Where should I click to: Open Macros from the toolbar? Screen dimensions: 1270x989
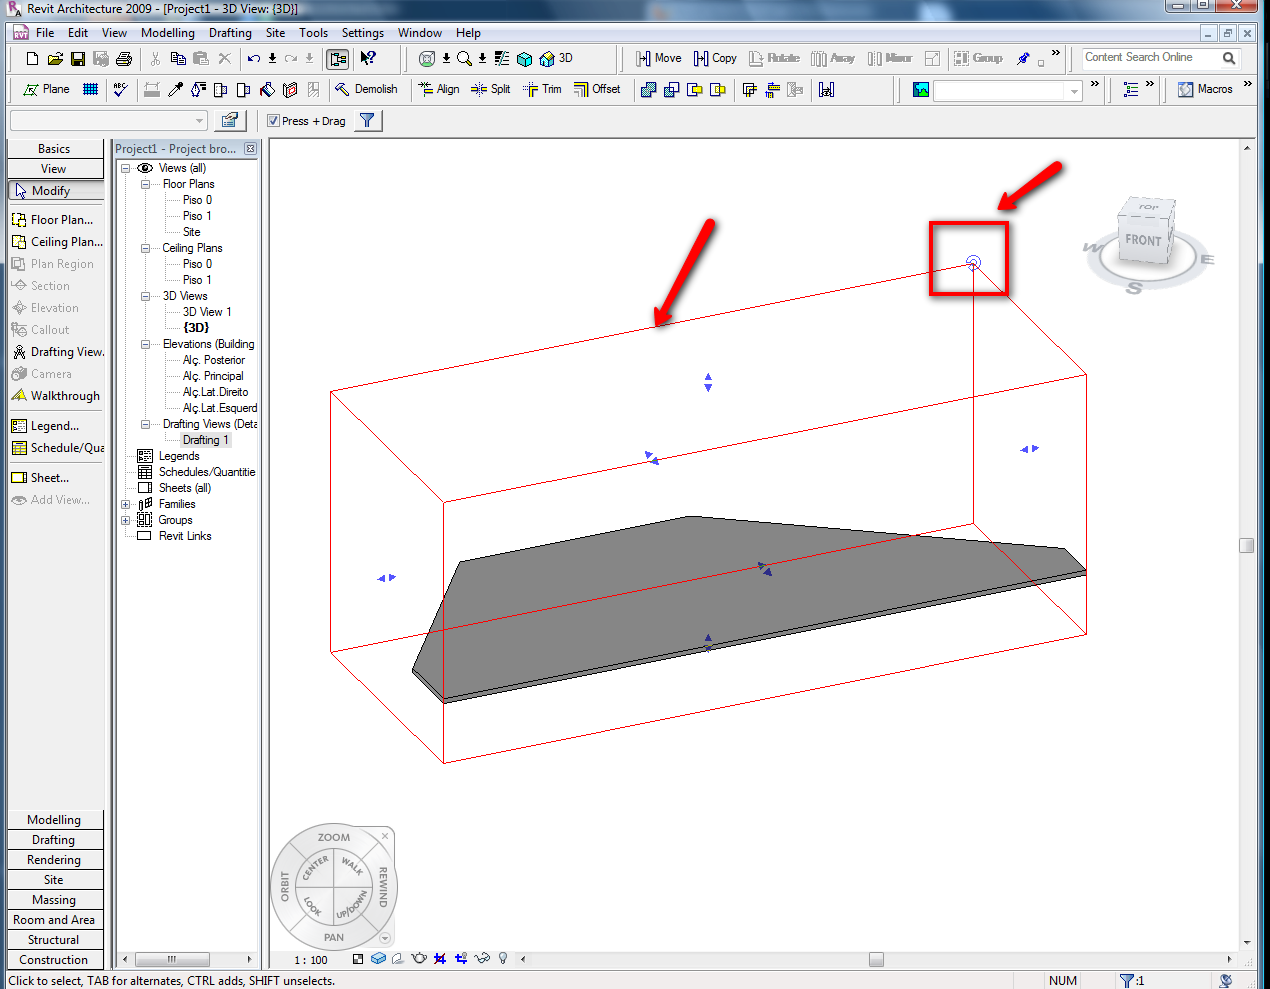(1205, 90)
